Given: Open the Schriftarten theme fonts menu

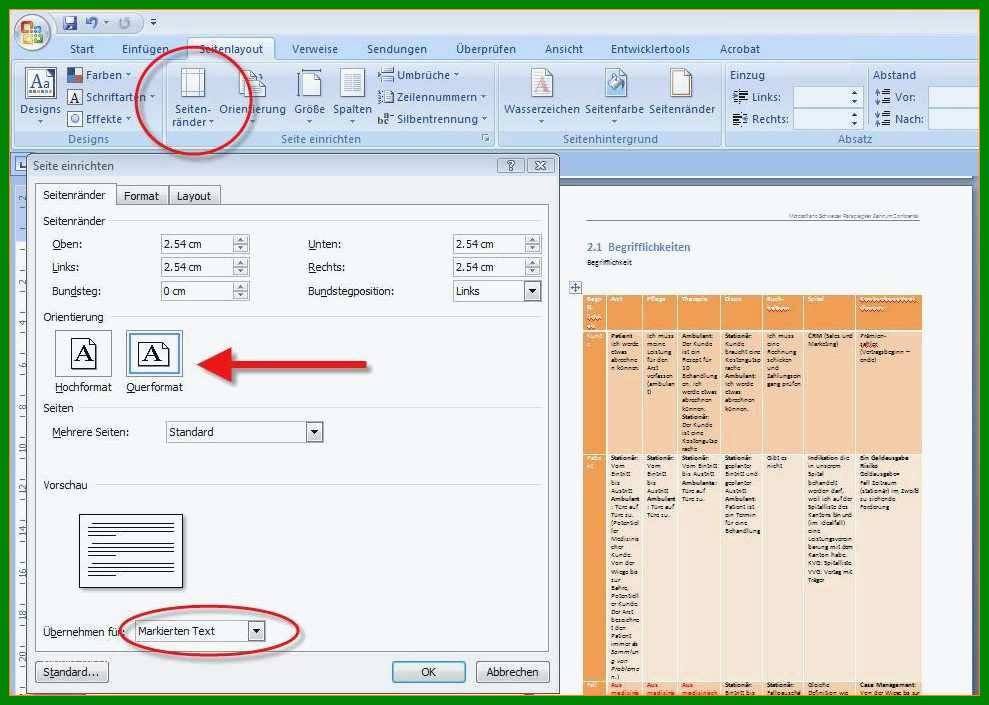Looking at the screenshot, I should [111, 97].
